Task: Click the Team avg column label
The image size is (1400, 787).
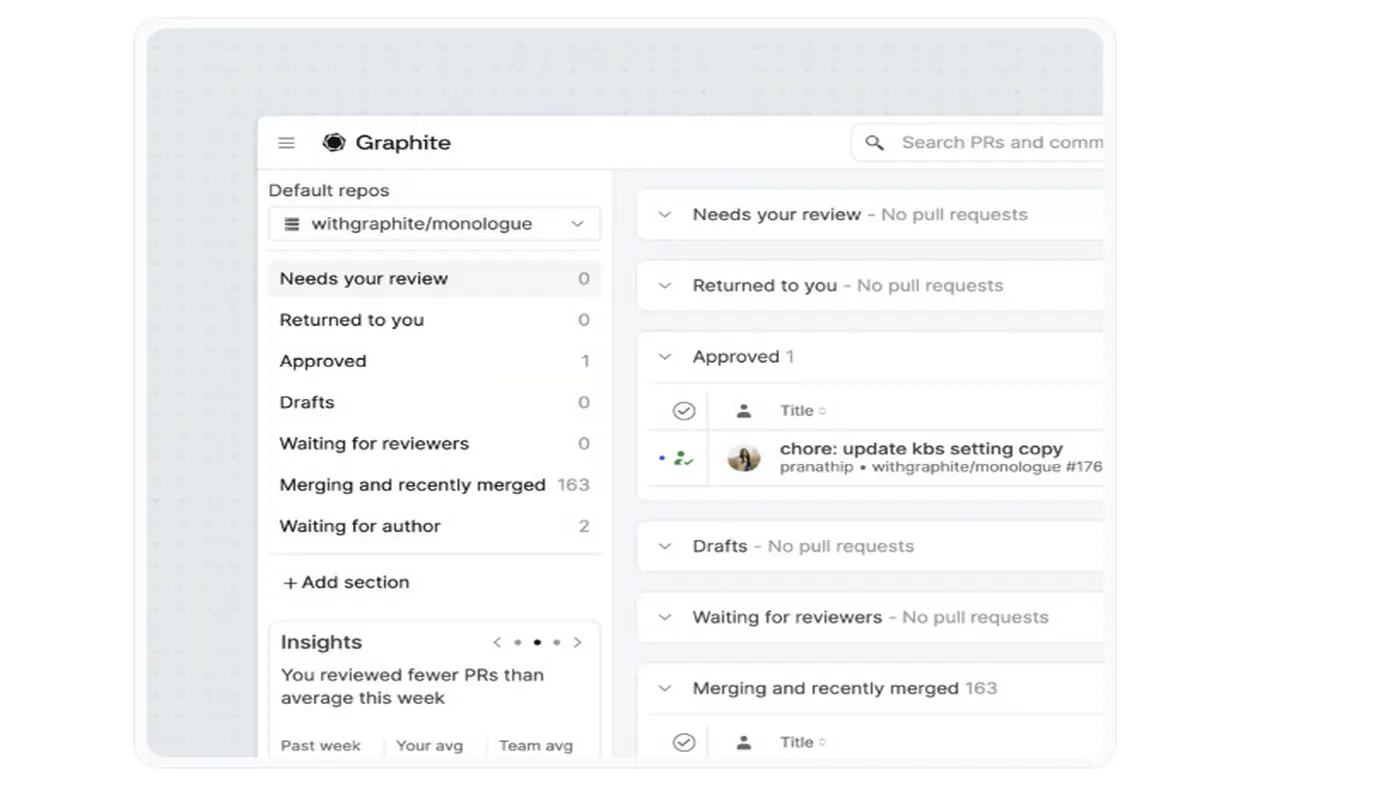Action: coord(536,746)
